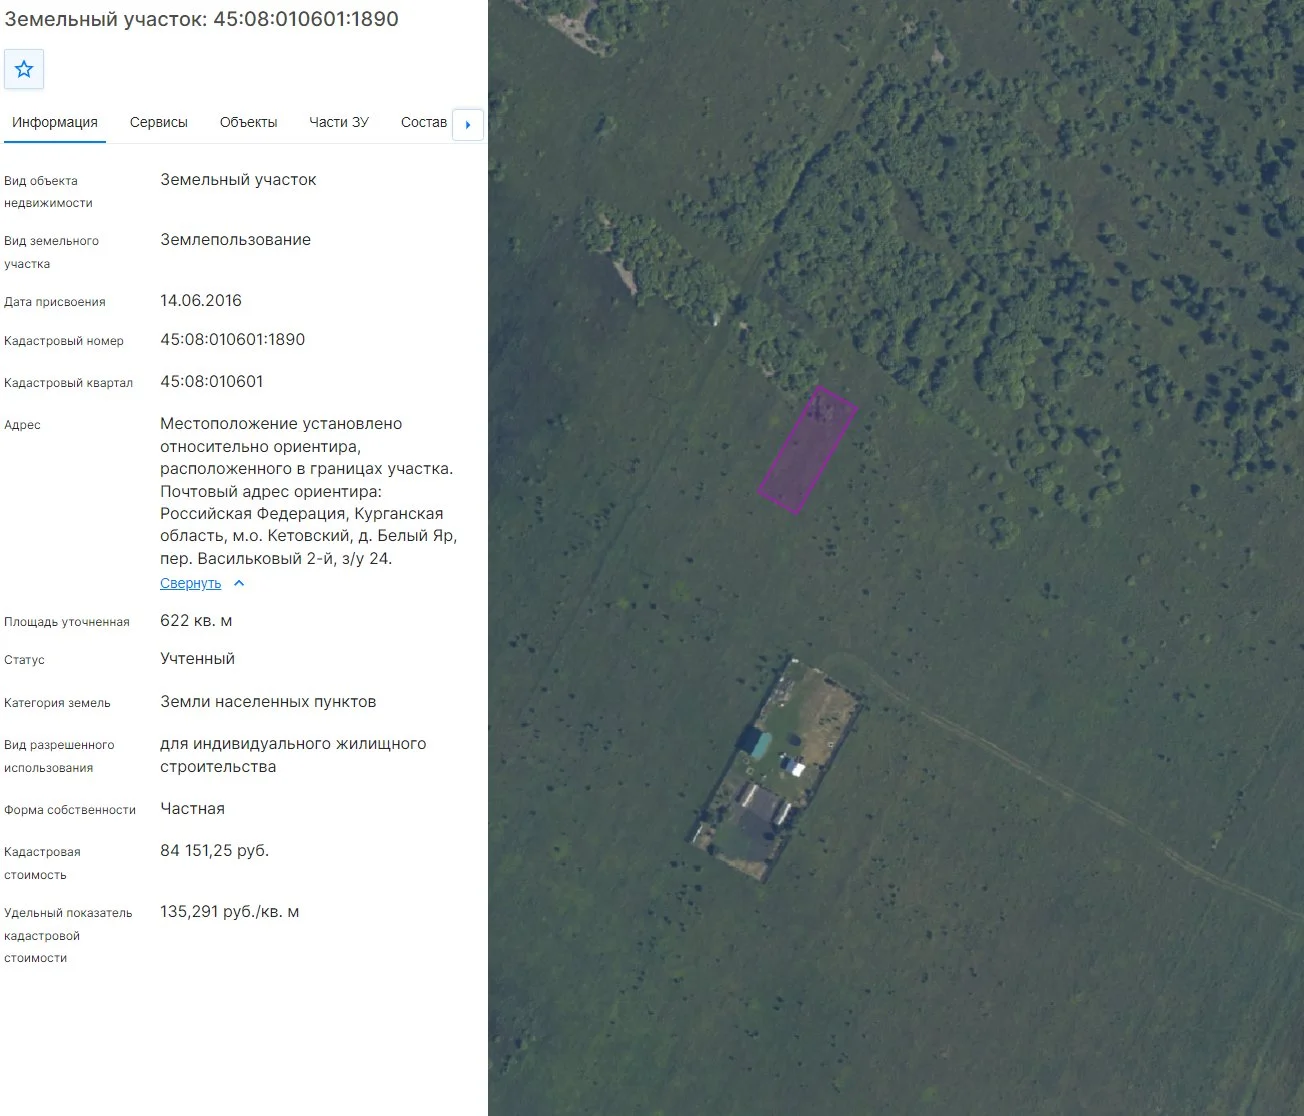Image resolution: width=1304 pixels, height=1116 pixels.
Task: Open the Информация tab
Action: point(55,122)
